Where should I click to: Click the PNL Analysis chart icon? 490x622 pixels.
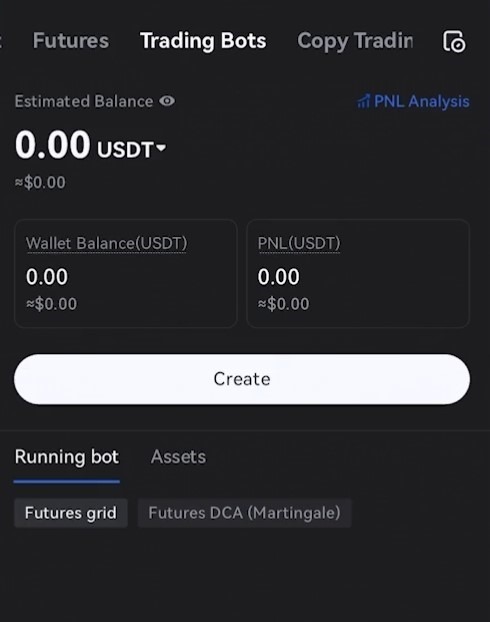(363, 101)
